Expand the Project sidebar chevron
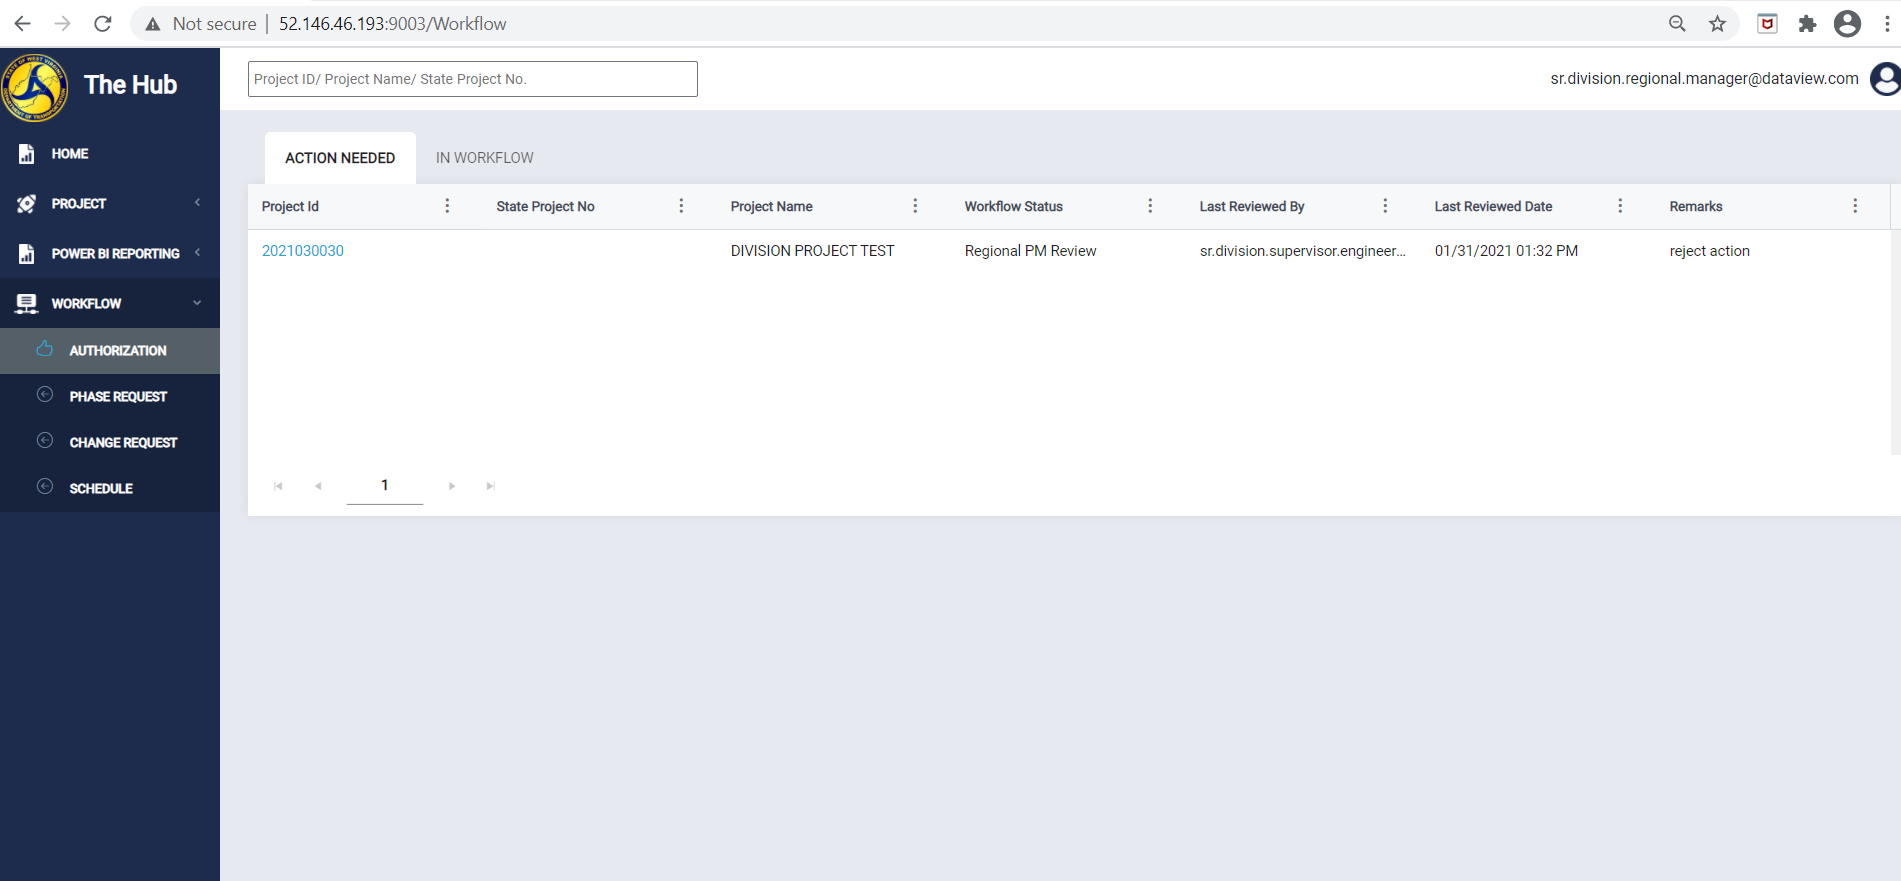This screenshot has height=881, width=1901. tap(197, 203)
